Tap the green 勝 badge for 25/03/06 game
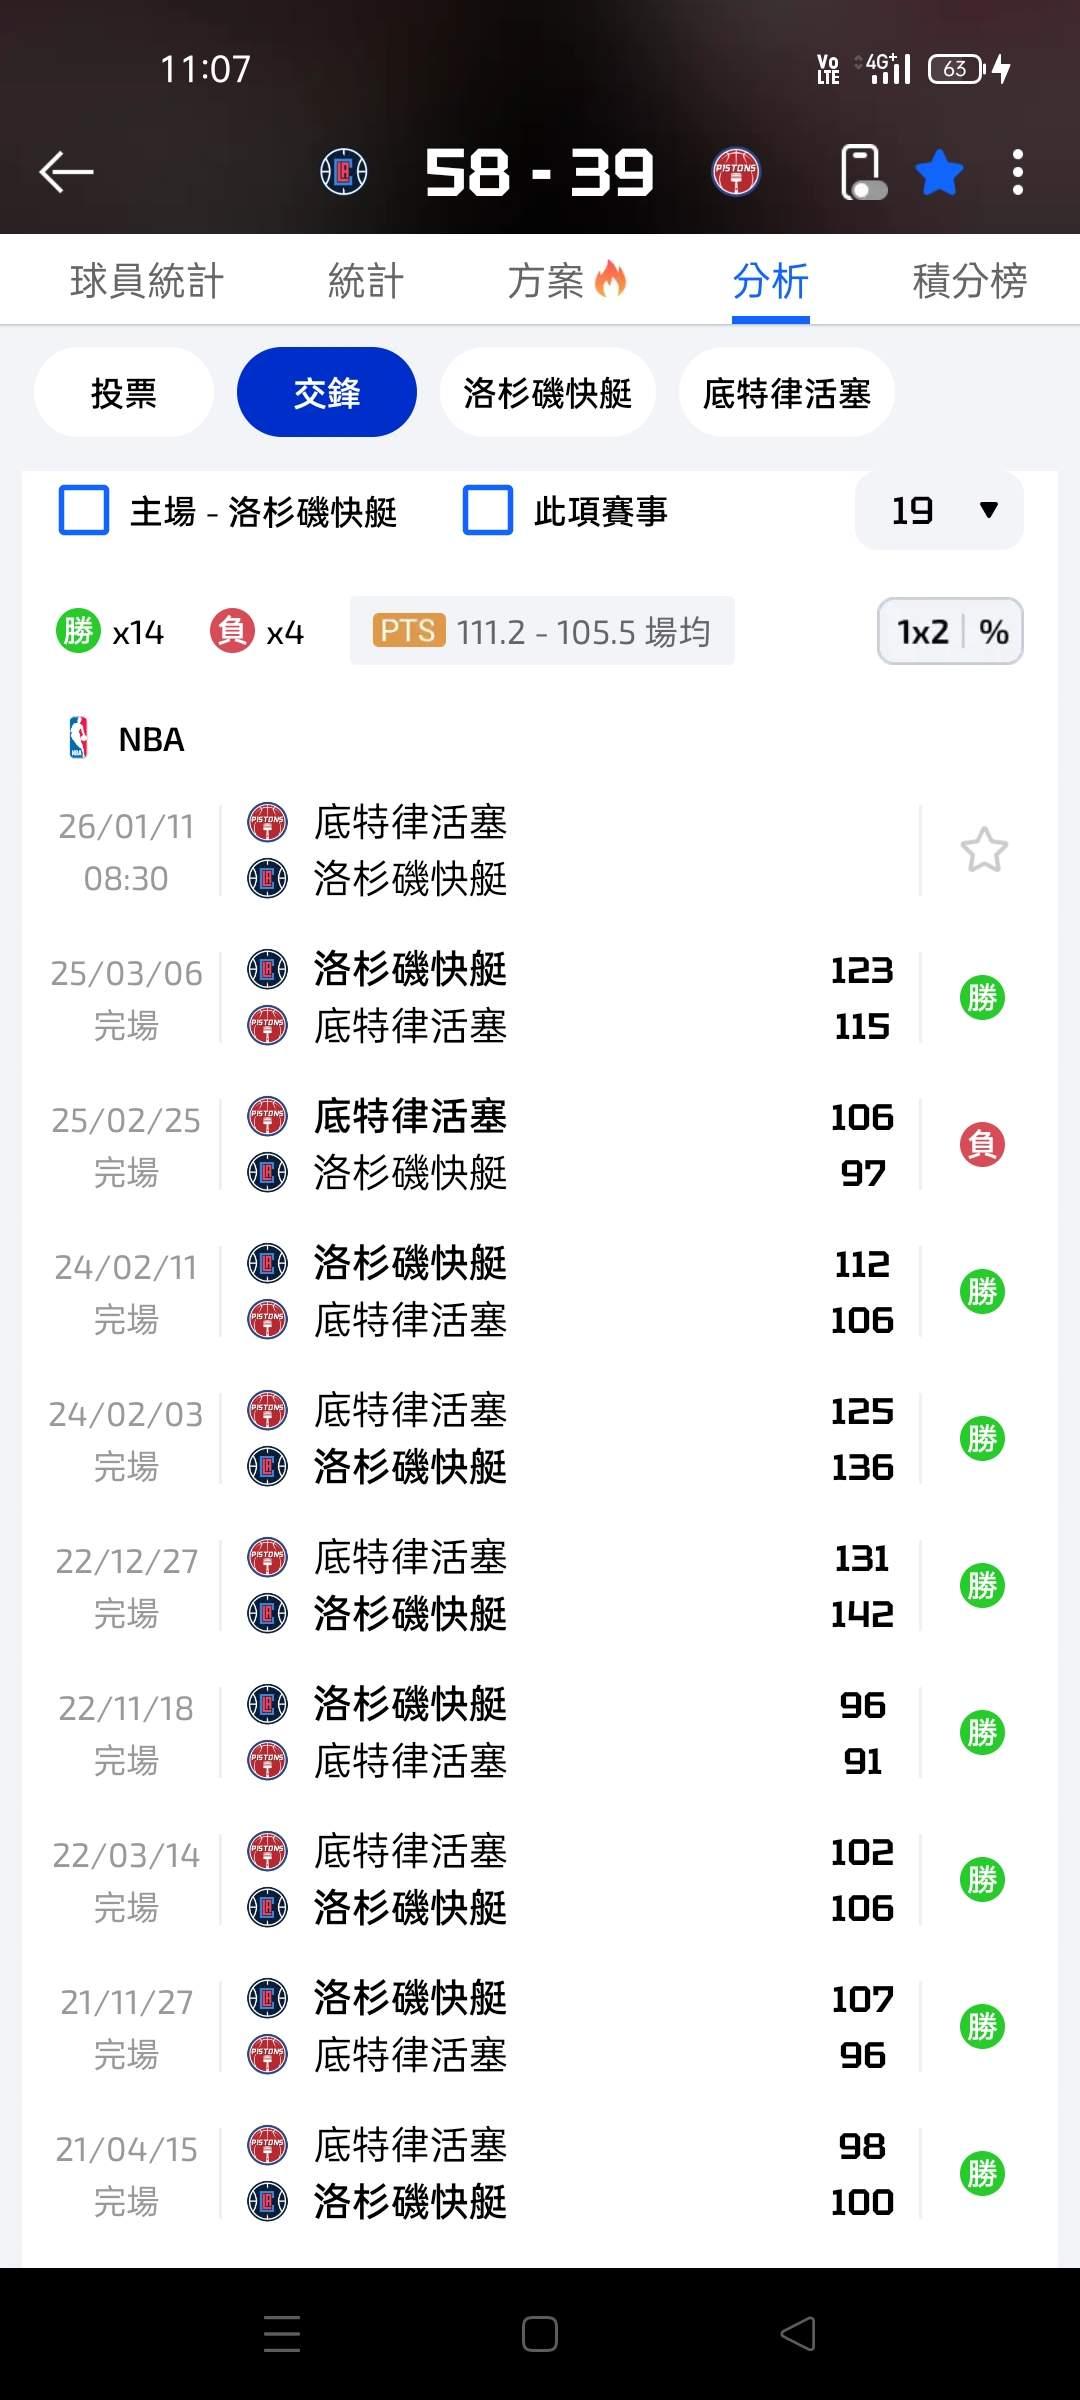This screenshot has width=1080, height=2400. tap(982, 997)
